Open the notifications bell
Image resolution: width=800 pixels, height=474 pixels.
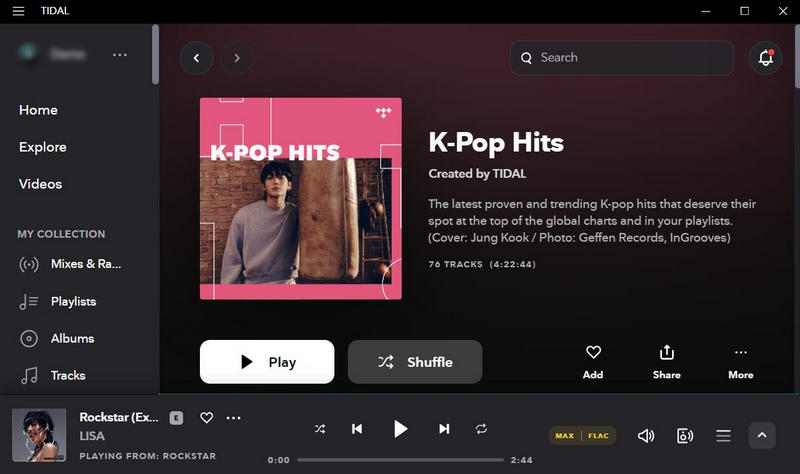(x=765, y=58)
